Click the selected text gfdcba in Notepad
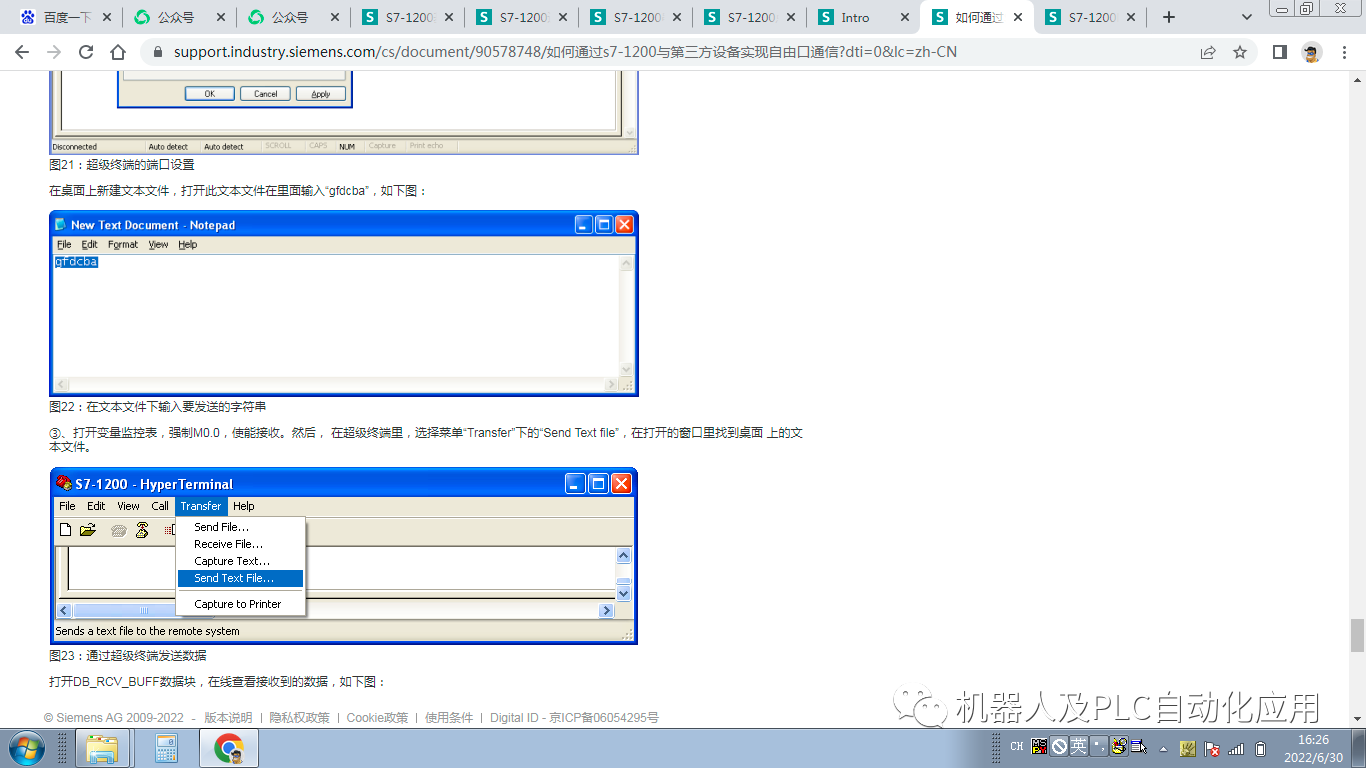 tap(76, 262)
